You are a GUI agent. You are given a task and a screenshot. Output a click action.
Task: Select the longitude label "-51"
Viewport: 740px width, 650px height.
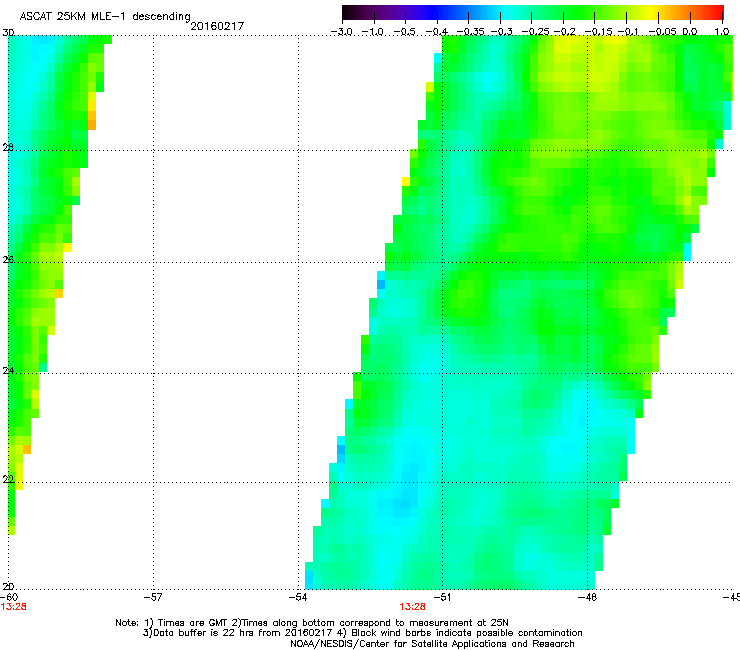442,597
